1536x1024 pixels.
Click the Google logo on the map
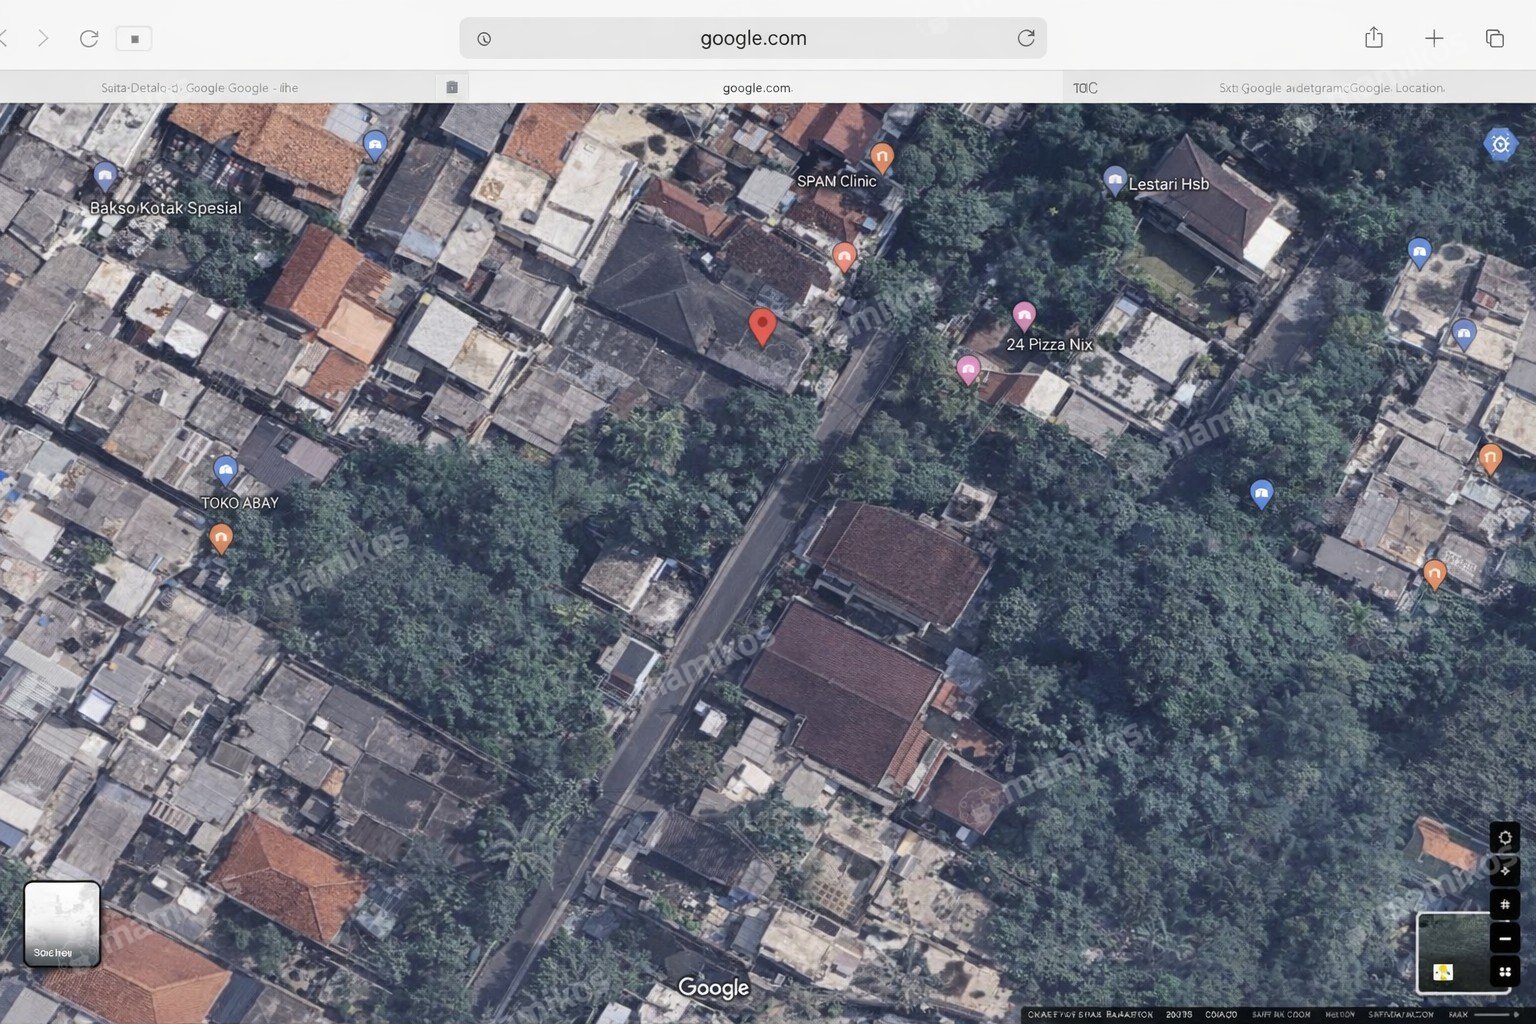[x=713, y=988]
